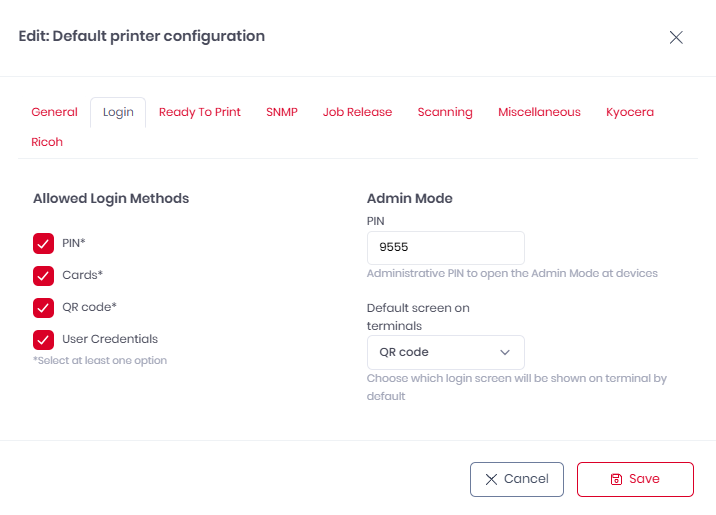Image resolution: width=716 pixels, height=515 pixels.
Task: Click the Admin Mode PIN input field
Action: point(445,248)
